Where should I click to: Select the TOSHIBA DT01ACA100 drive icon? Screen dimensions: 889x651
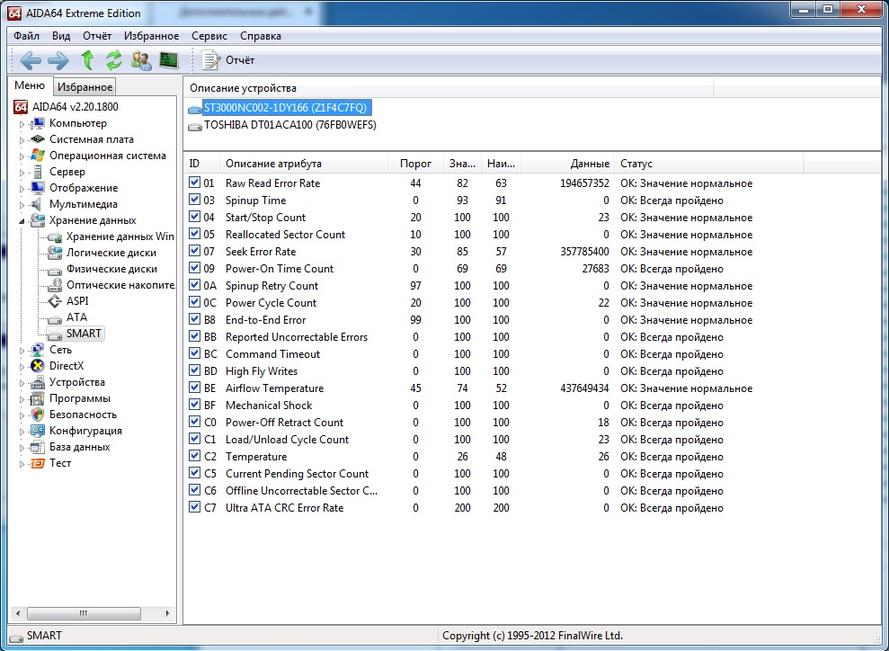195,126
